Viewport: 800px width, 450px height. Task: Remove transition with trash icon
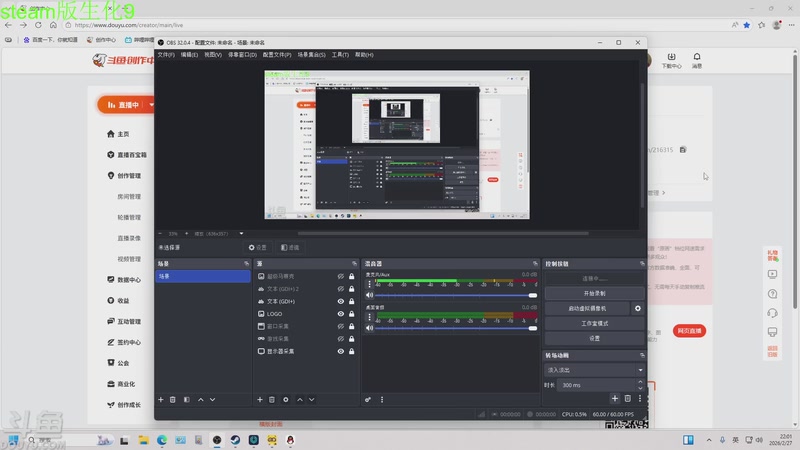pyautogui.click(x=628, y=398)
